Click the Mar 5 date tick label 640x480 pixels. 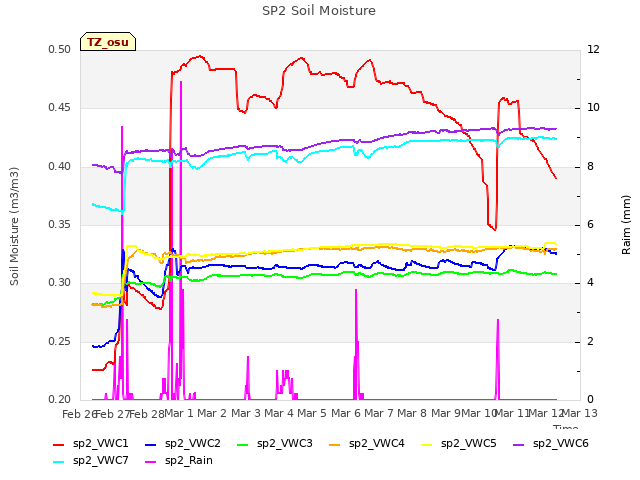[312, 413]
